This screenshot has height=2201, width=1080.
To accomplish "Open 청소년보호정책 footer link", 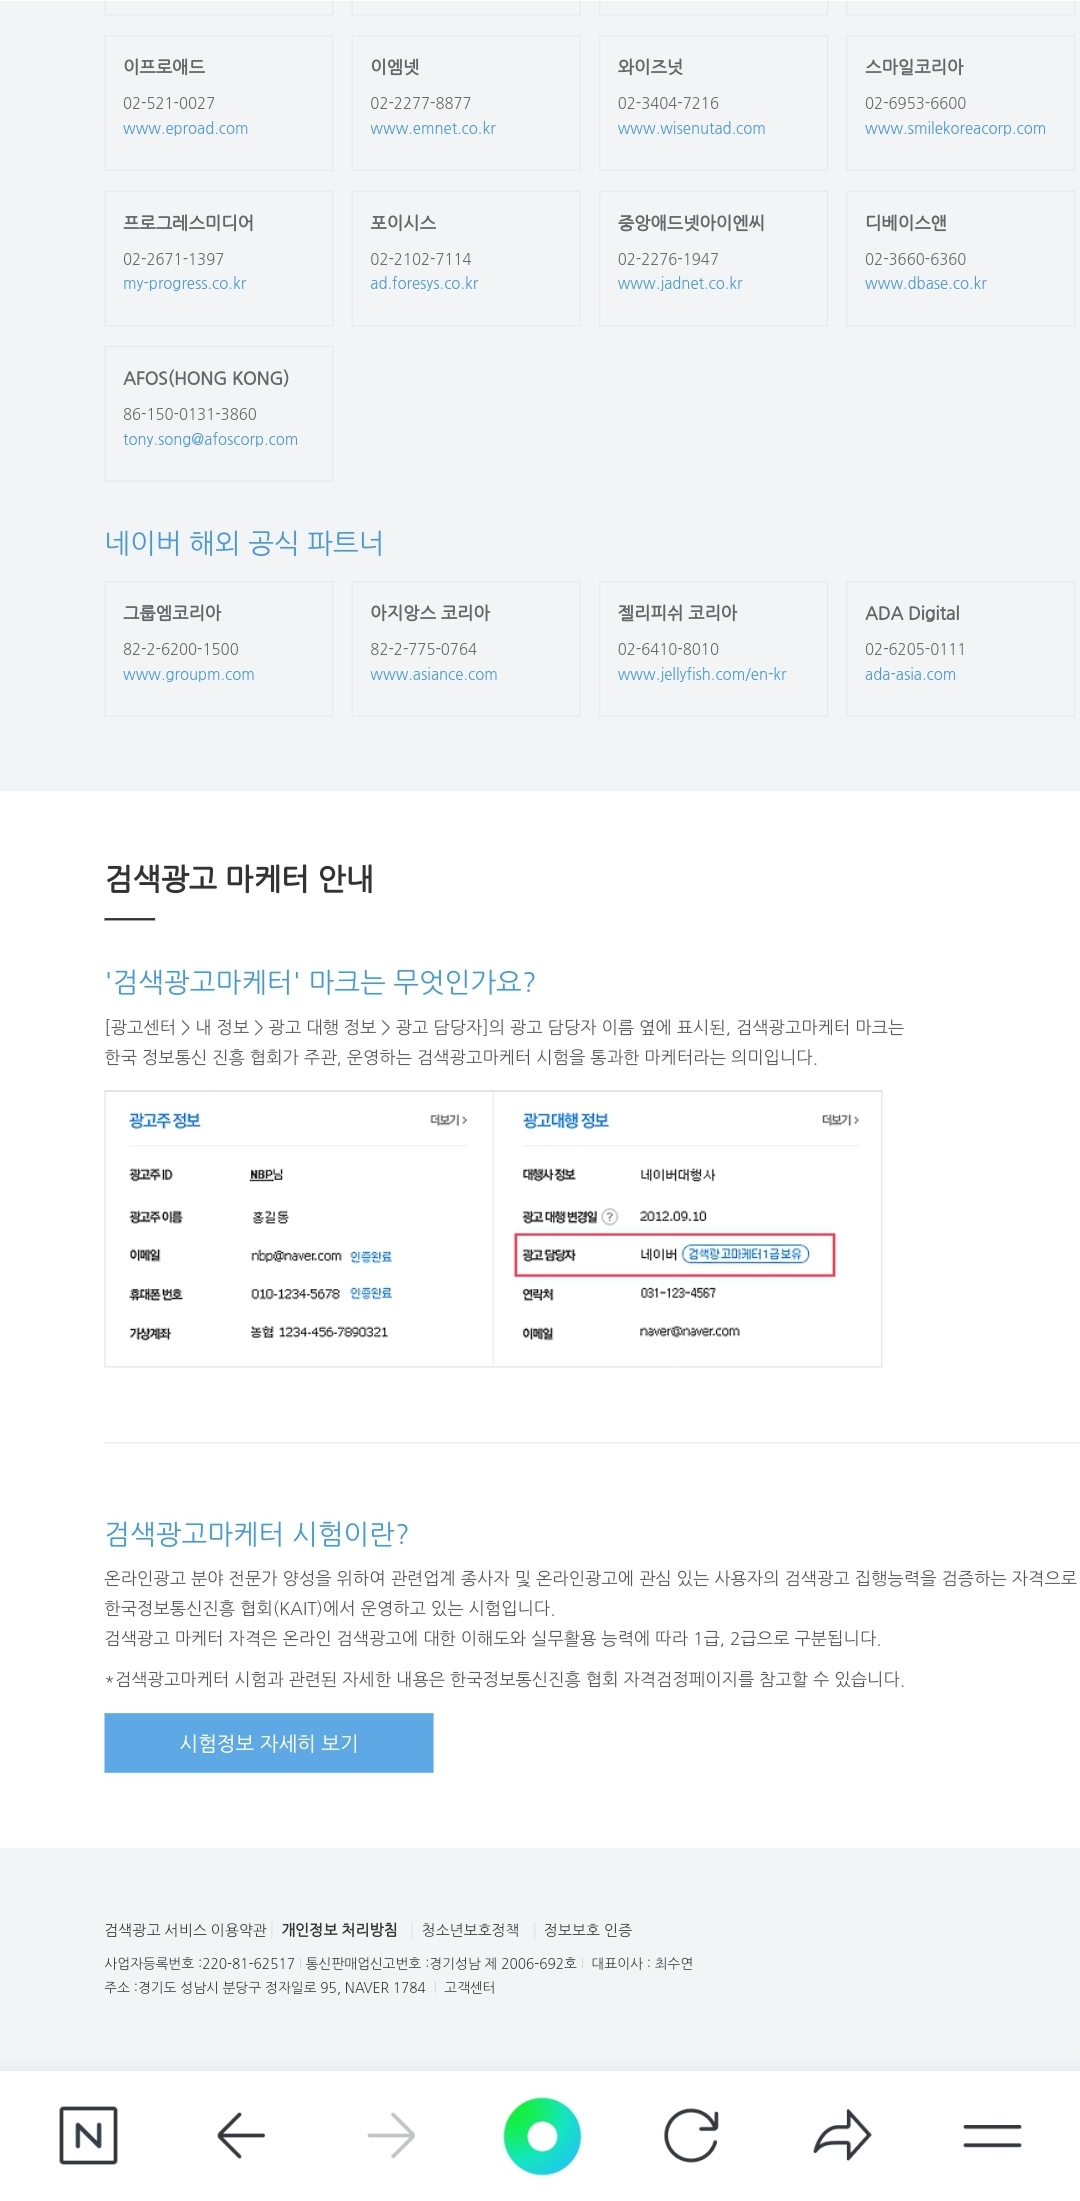I will [x=471, y=1930].
